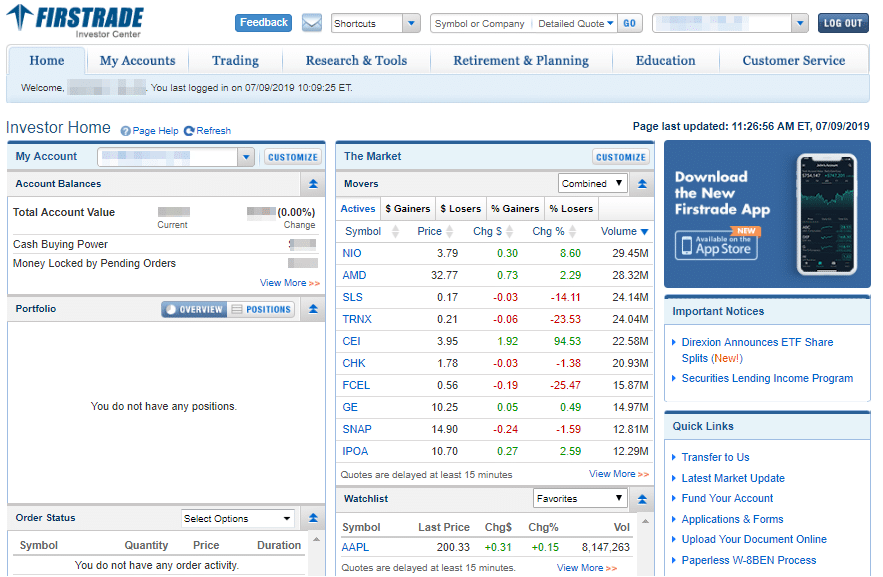Screen dimensions: 883x577
Task: Click the Paperless W-8BEN Process link
Action: [x=748, y=560]
